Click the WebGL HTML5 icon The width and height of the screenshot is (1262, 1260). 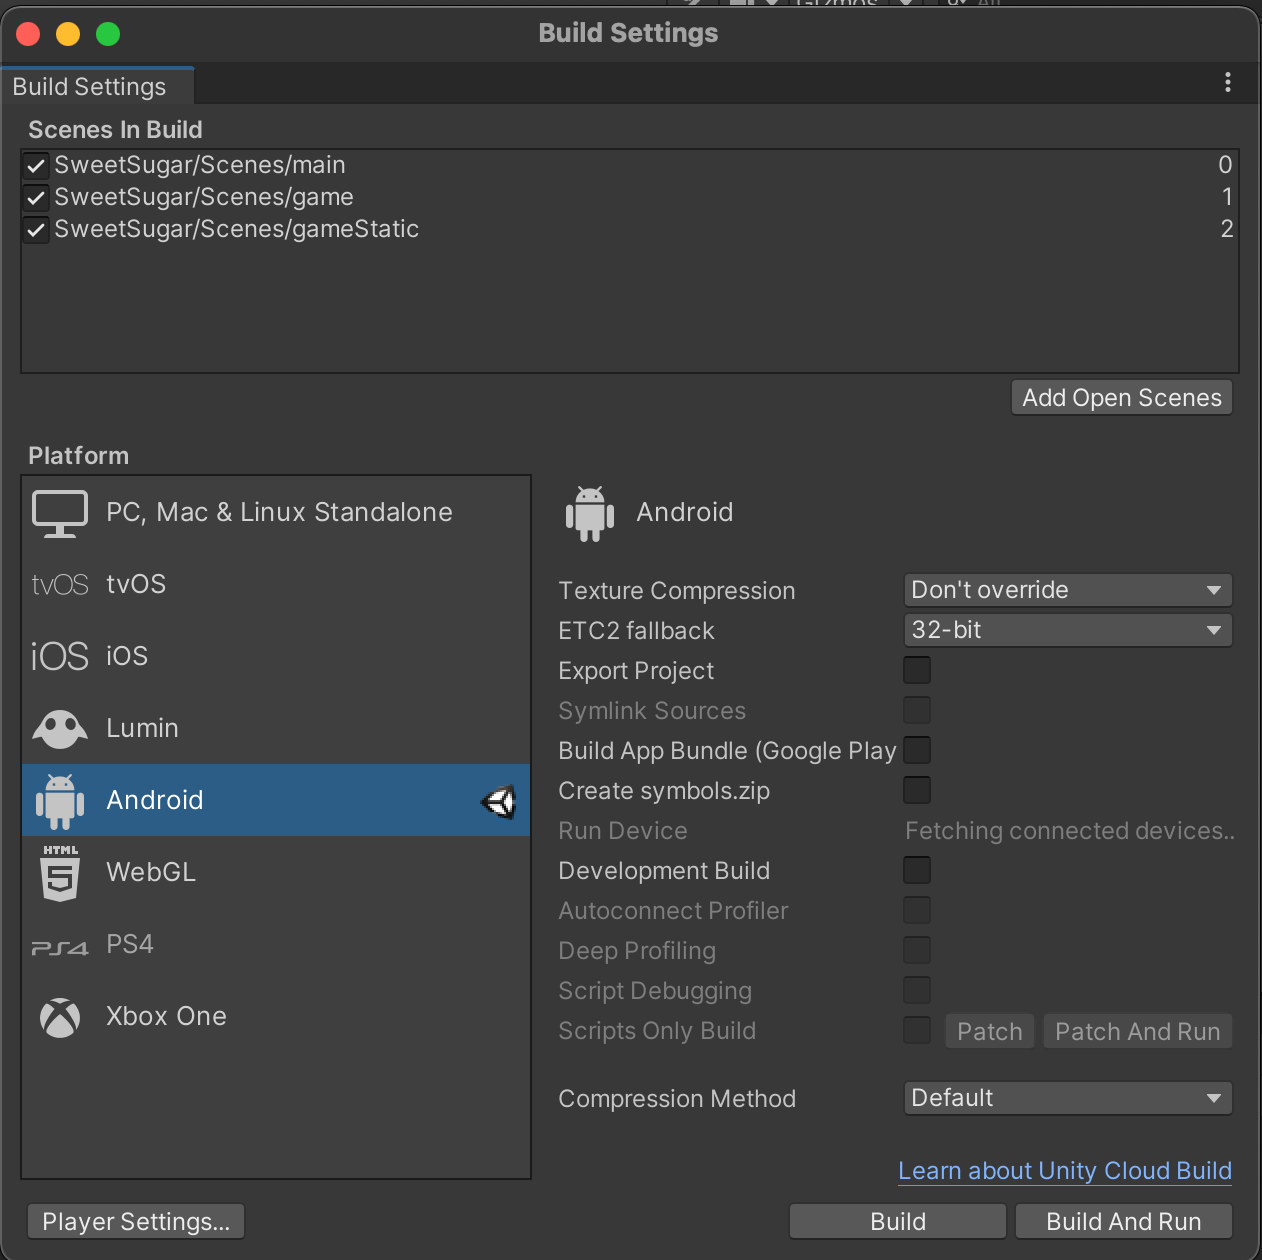pyautogui.click(x=60, y=873)
